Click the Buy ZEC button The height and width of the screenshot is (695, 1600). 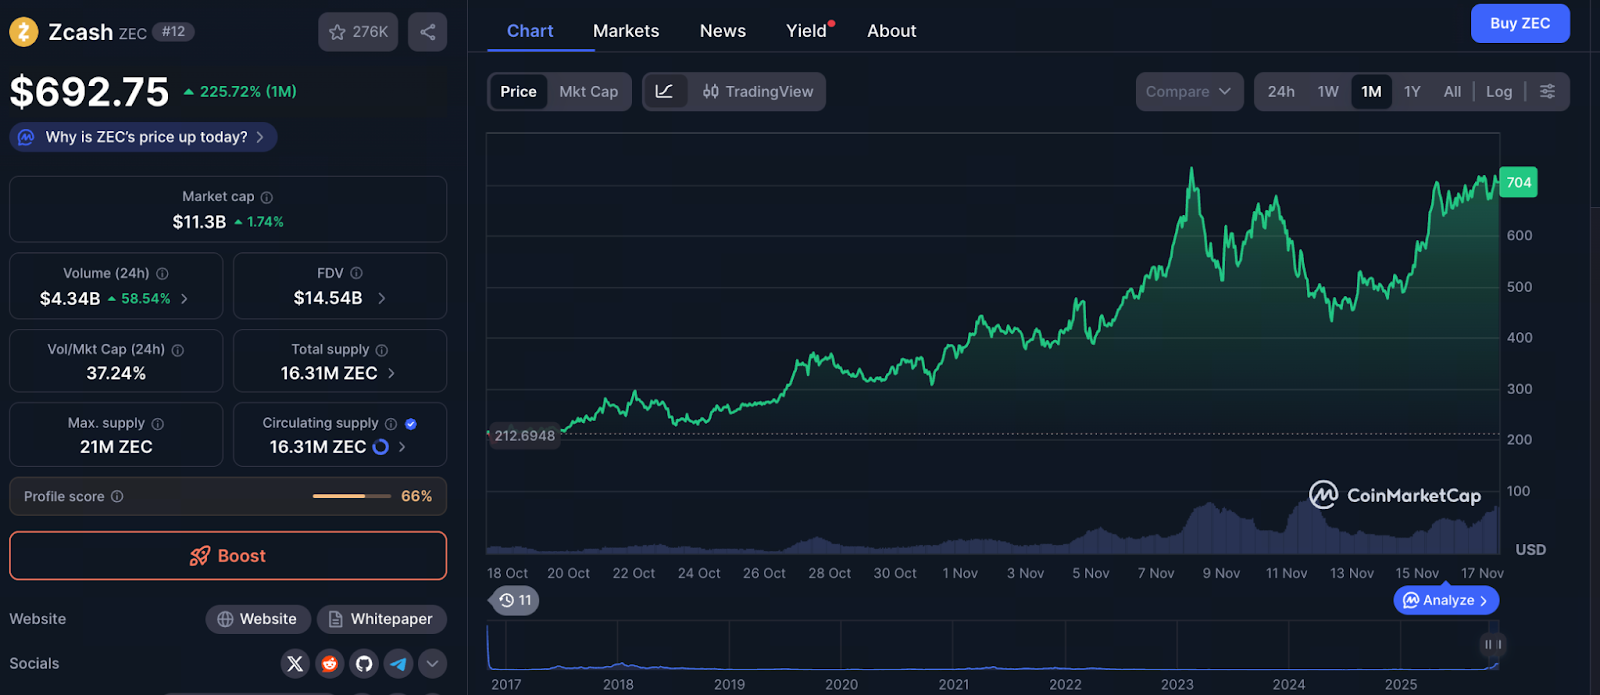[1519, 23]
